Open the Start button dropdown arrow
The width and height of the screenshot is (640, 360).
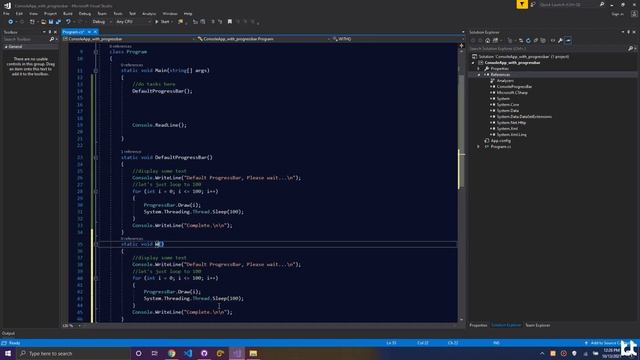coord(172,22)
